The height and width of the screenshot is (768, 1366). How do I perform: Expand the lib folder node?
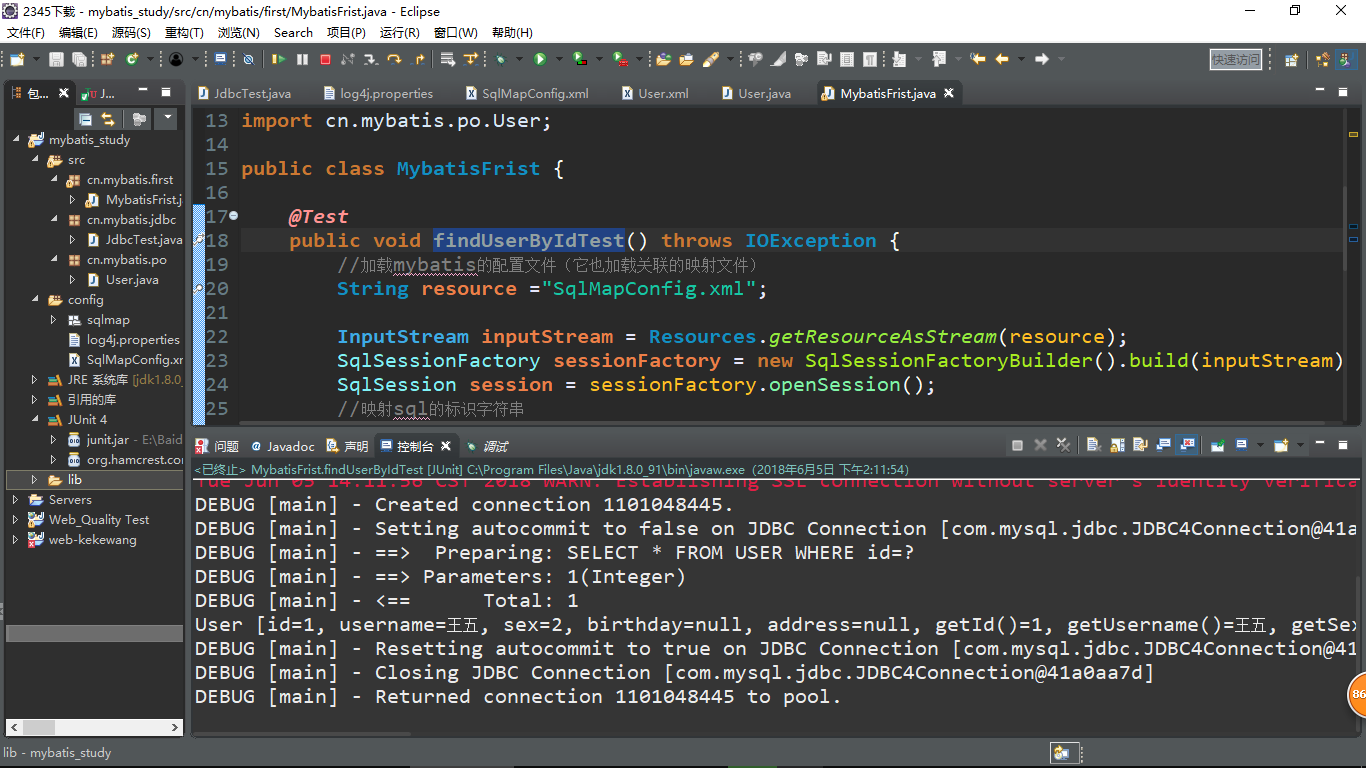click(35, 480)
